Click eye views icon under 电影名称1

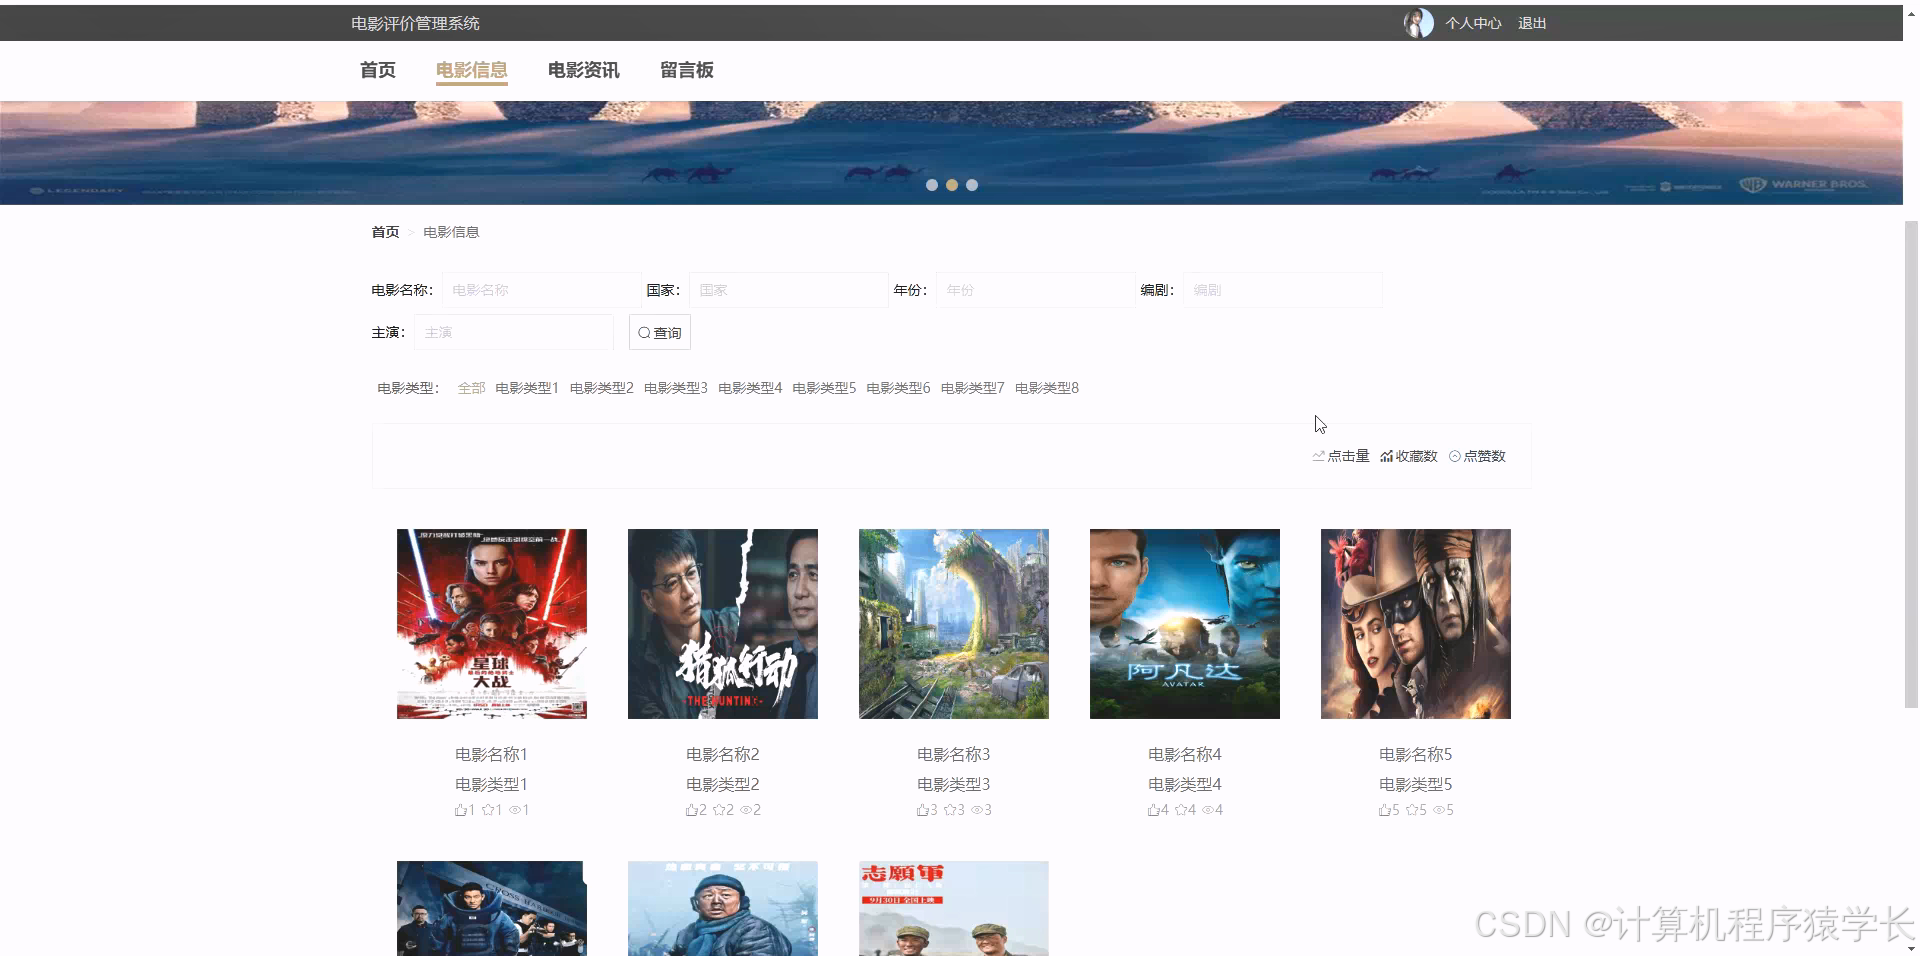pos(515,810)
